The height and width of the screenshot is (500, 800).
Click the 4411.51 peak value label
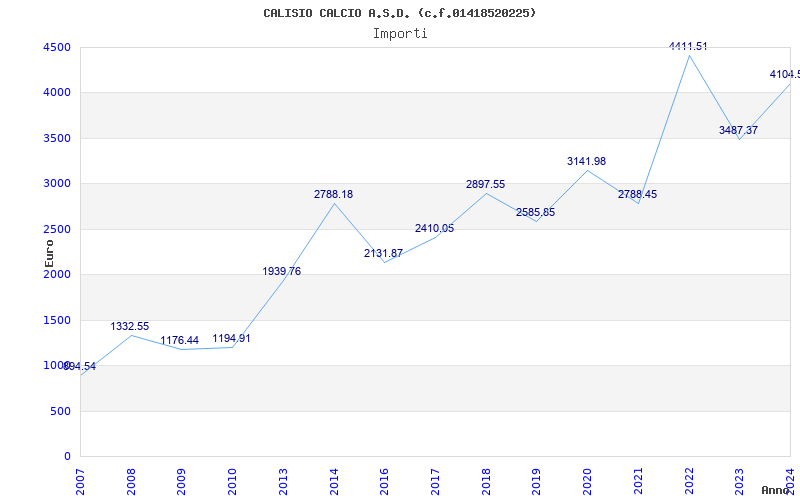point(688,46)
